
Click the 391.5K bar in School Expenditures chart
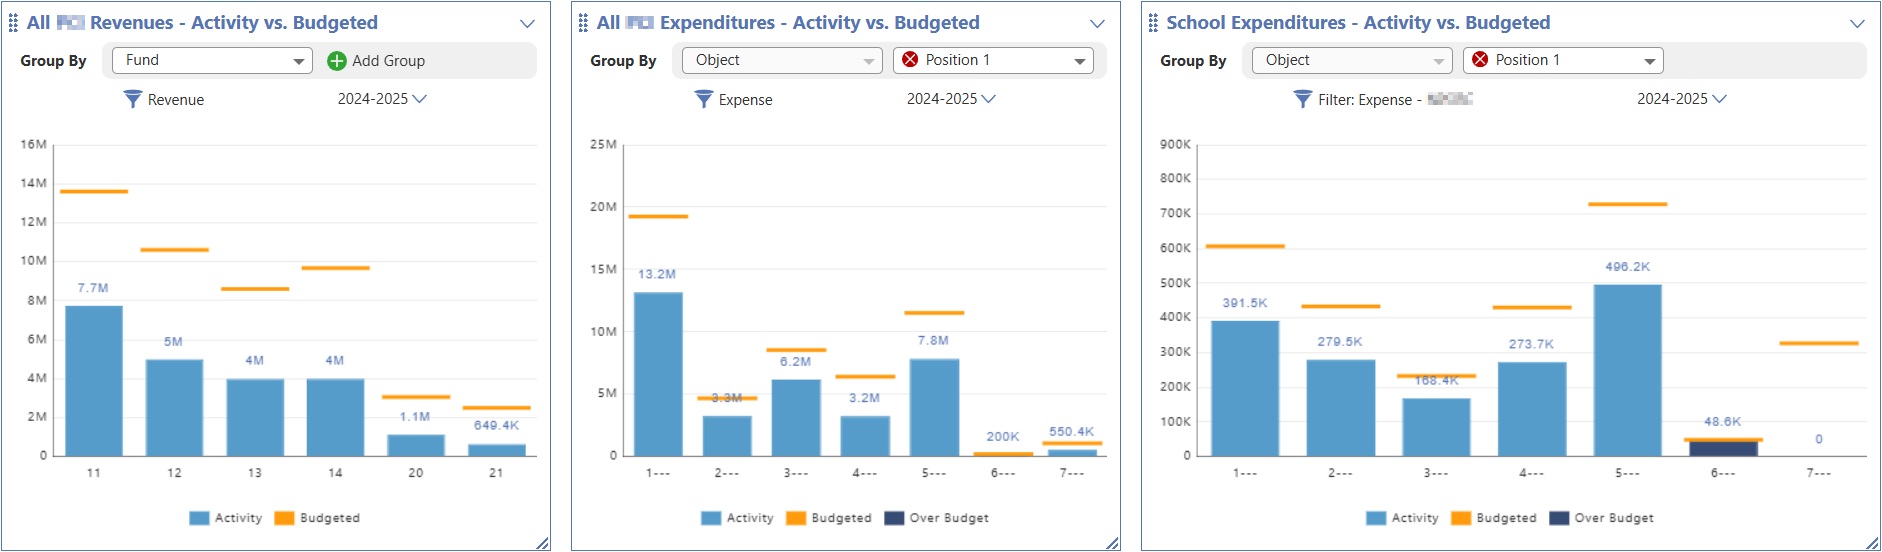(x=1245, y=388)
